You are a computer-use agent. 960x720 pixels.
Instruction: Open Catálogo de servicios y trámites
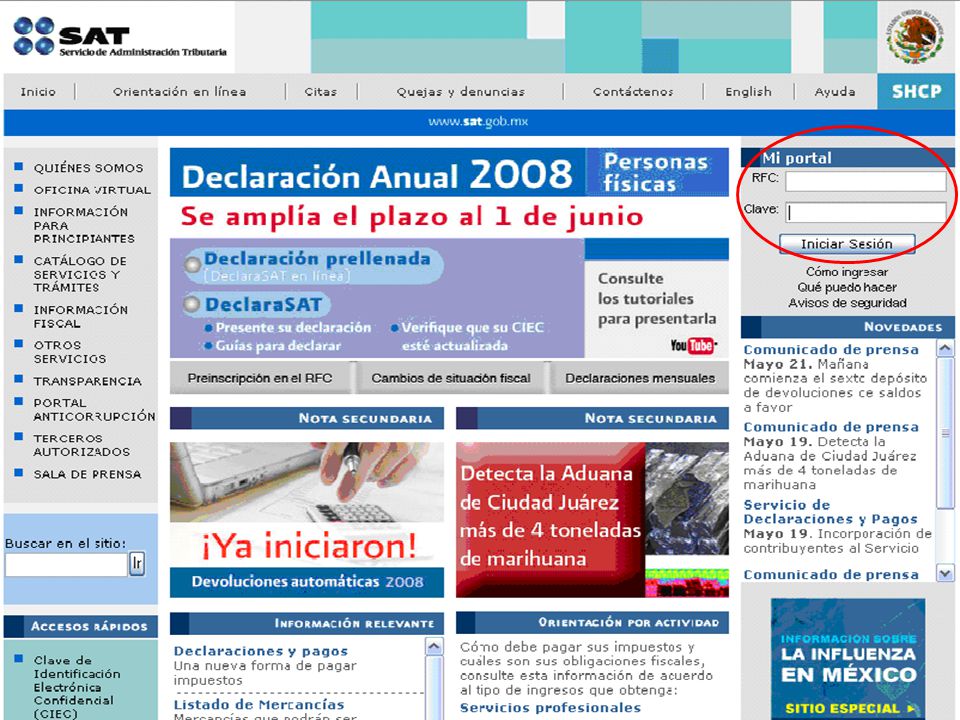[x=80, y=274]
